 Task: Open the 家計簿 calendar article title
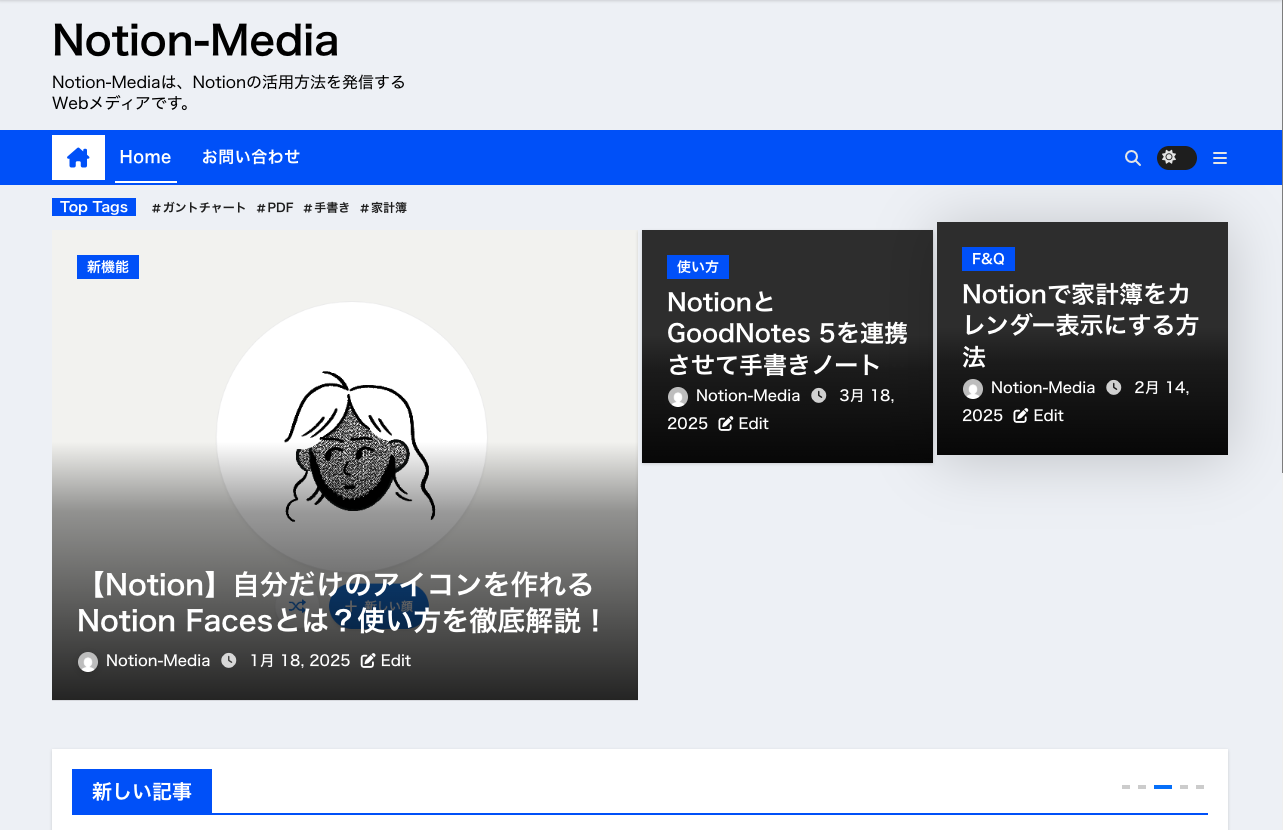click(1080, 325)
